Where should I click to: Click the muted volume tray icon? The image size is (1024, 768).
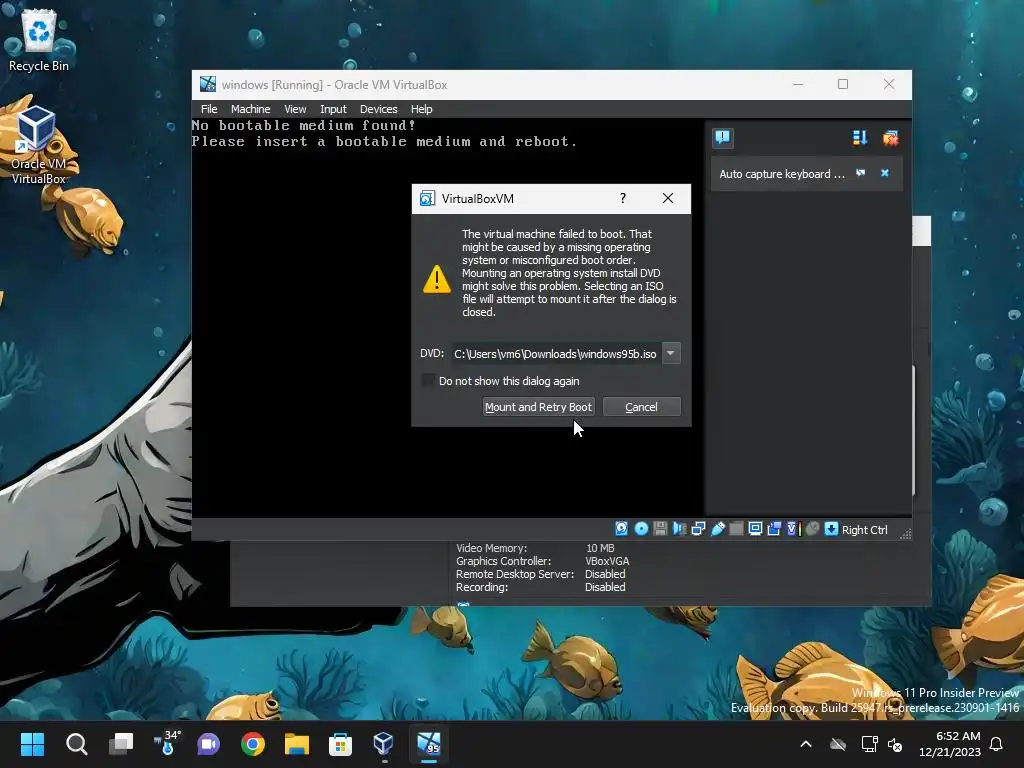click(895, 744)
